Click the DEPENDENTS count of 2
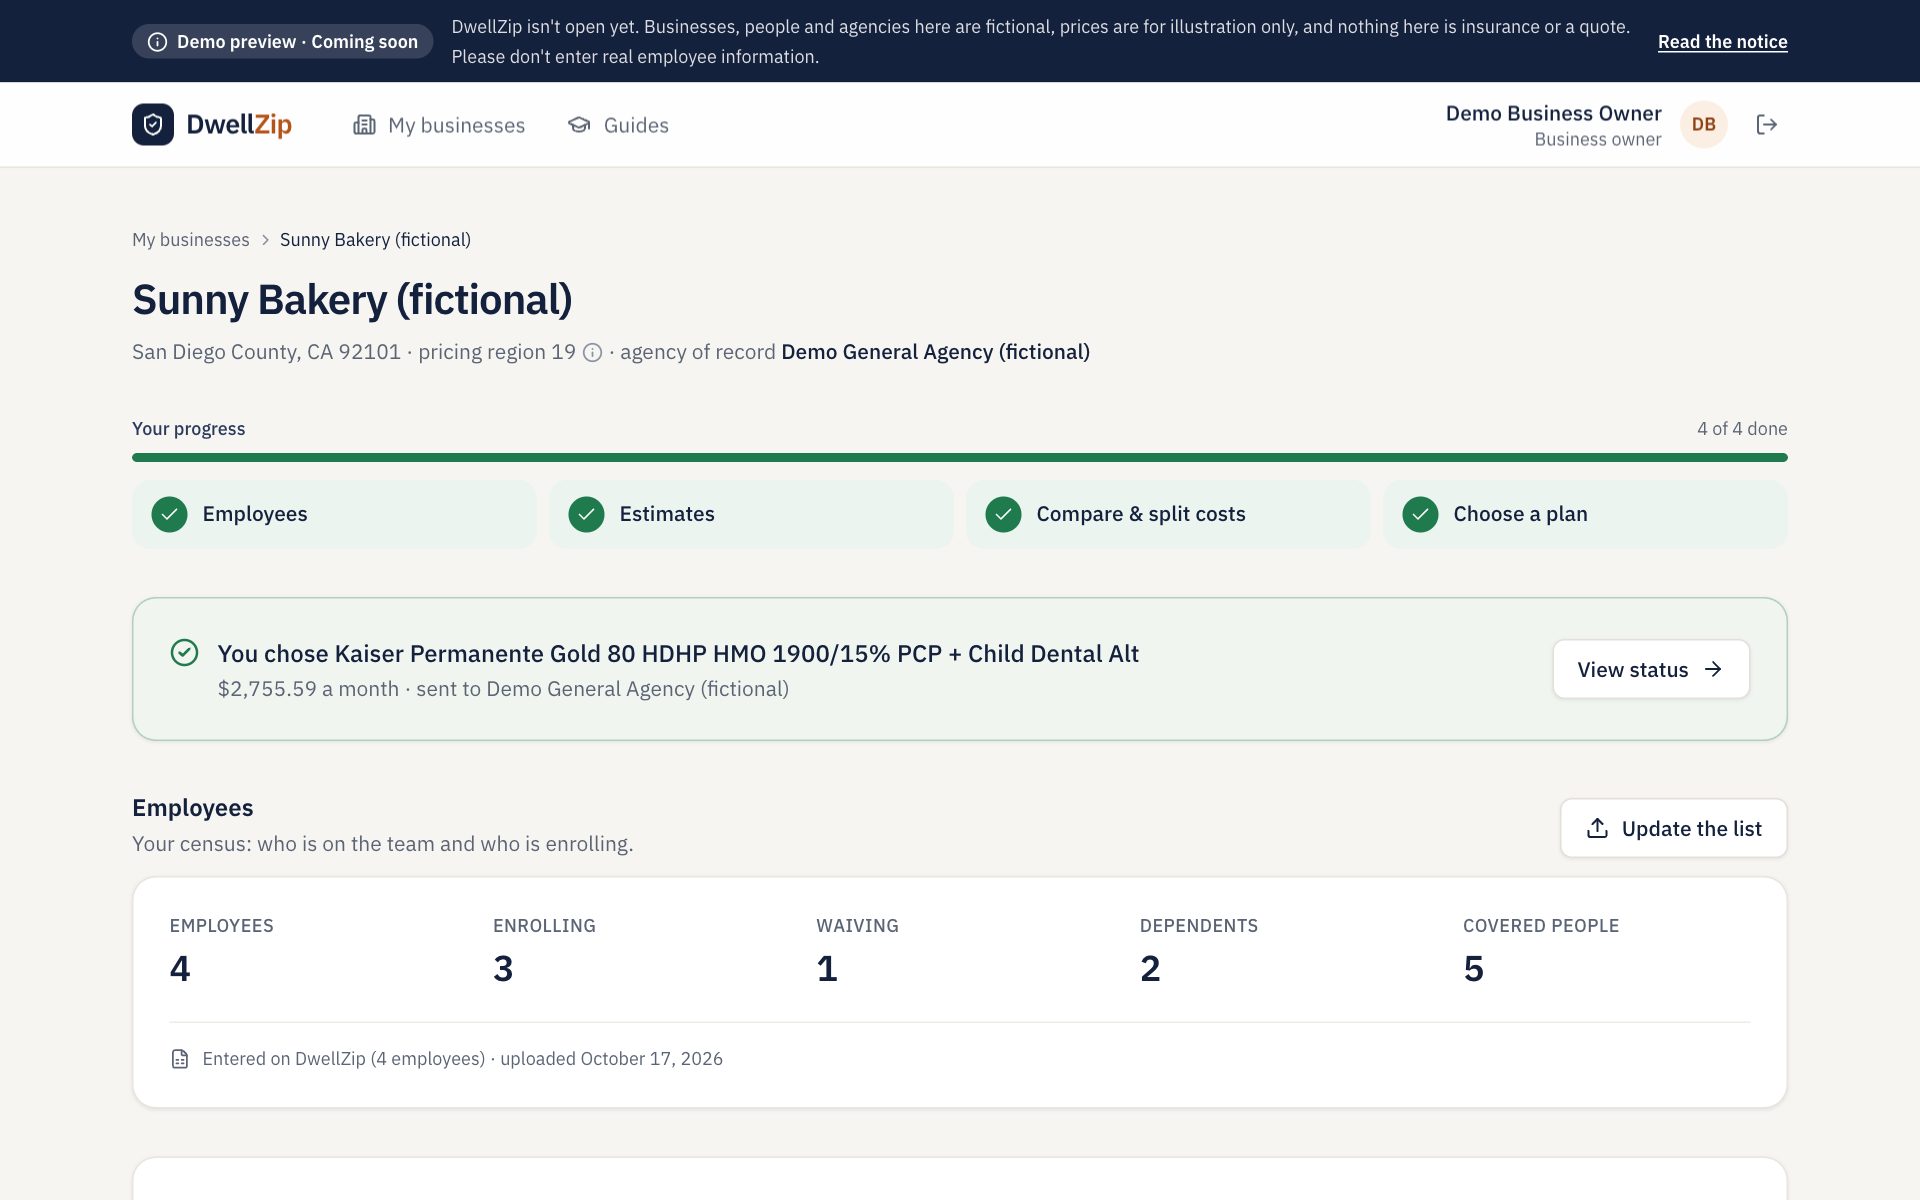 pos(1150,968)
